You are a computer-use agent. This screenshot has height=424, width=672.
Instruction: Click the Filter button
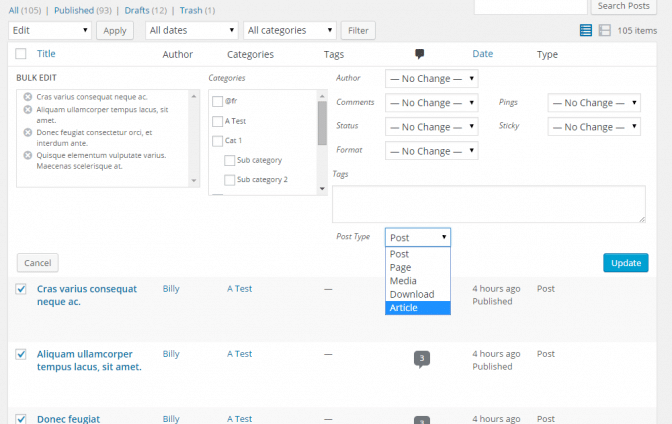coord(358,30)
